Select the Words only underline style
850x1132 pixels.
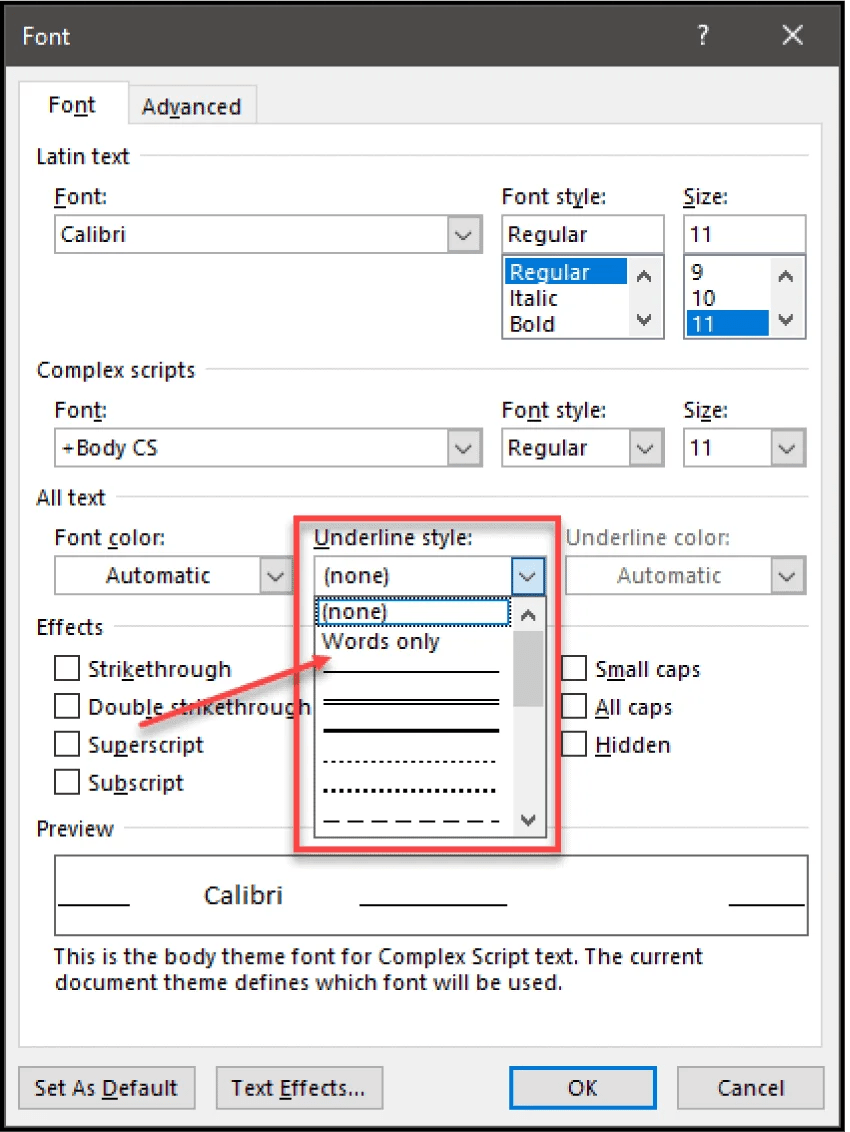[380, 642]
